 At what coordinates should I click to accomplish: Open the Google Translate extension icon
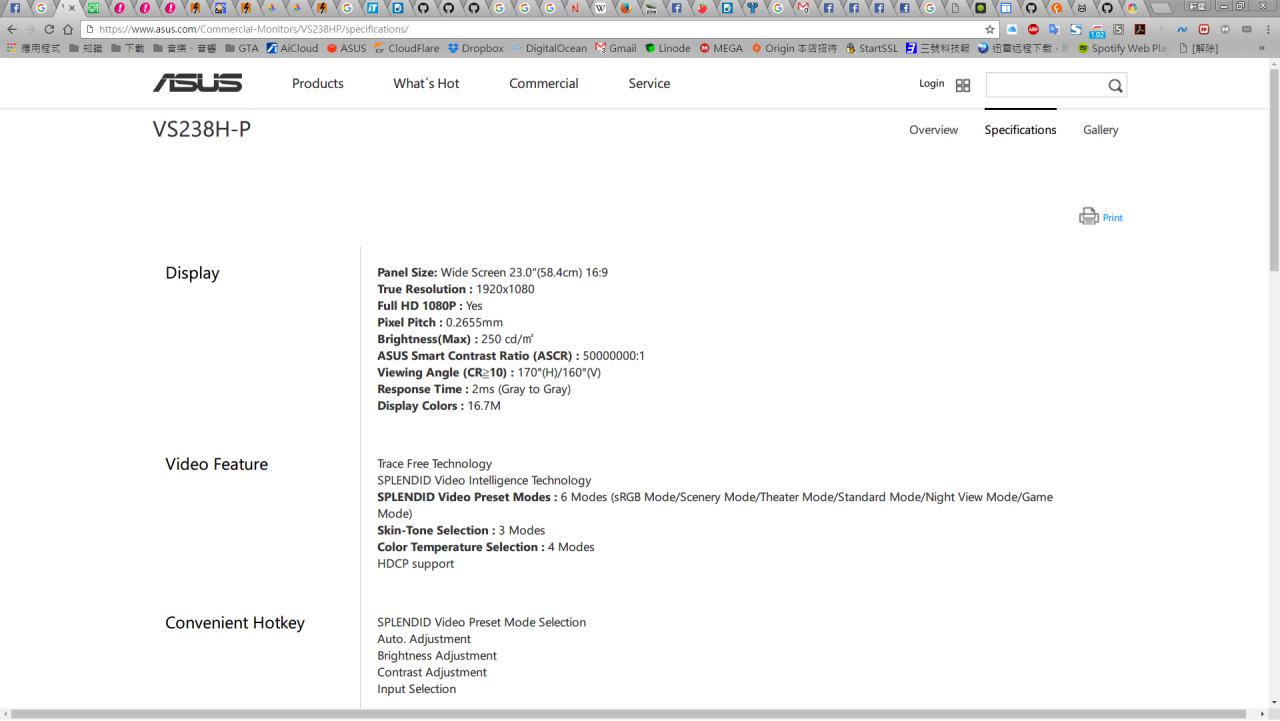[1054, 29]
